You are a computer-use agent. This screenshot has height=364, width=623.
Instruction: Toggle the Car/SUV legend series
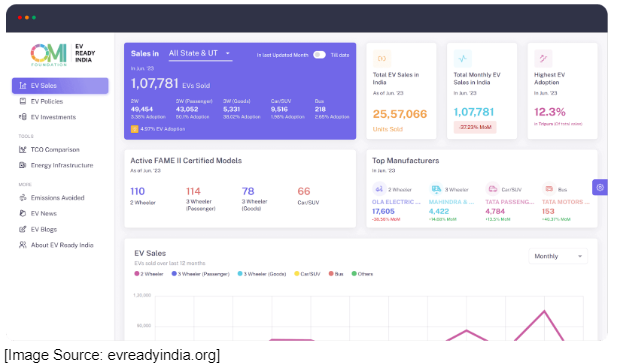coord(307,274)
